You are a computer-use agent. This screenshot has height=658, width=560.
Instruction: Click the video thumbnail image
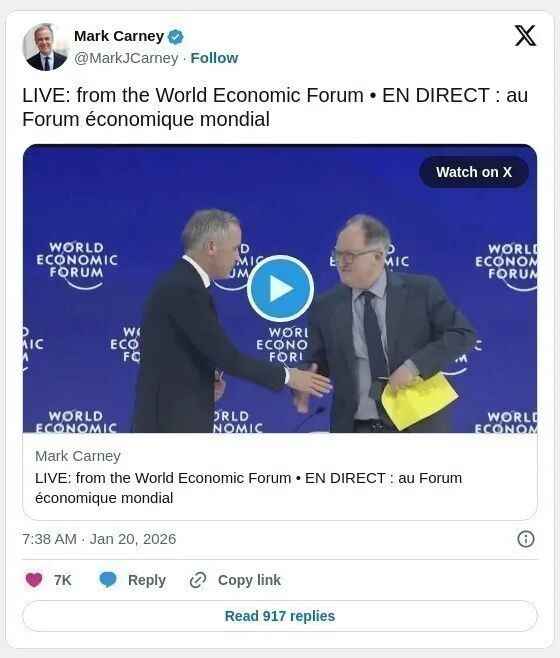point(280,289)
